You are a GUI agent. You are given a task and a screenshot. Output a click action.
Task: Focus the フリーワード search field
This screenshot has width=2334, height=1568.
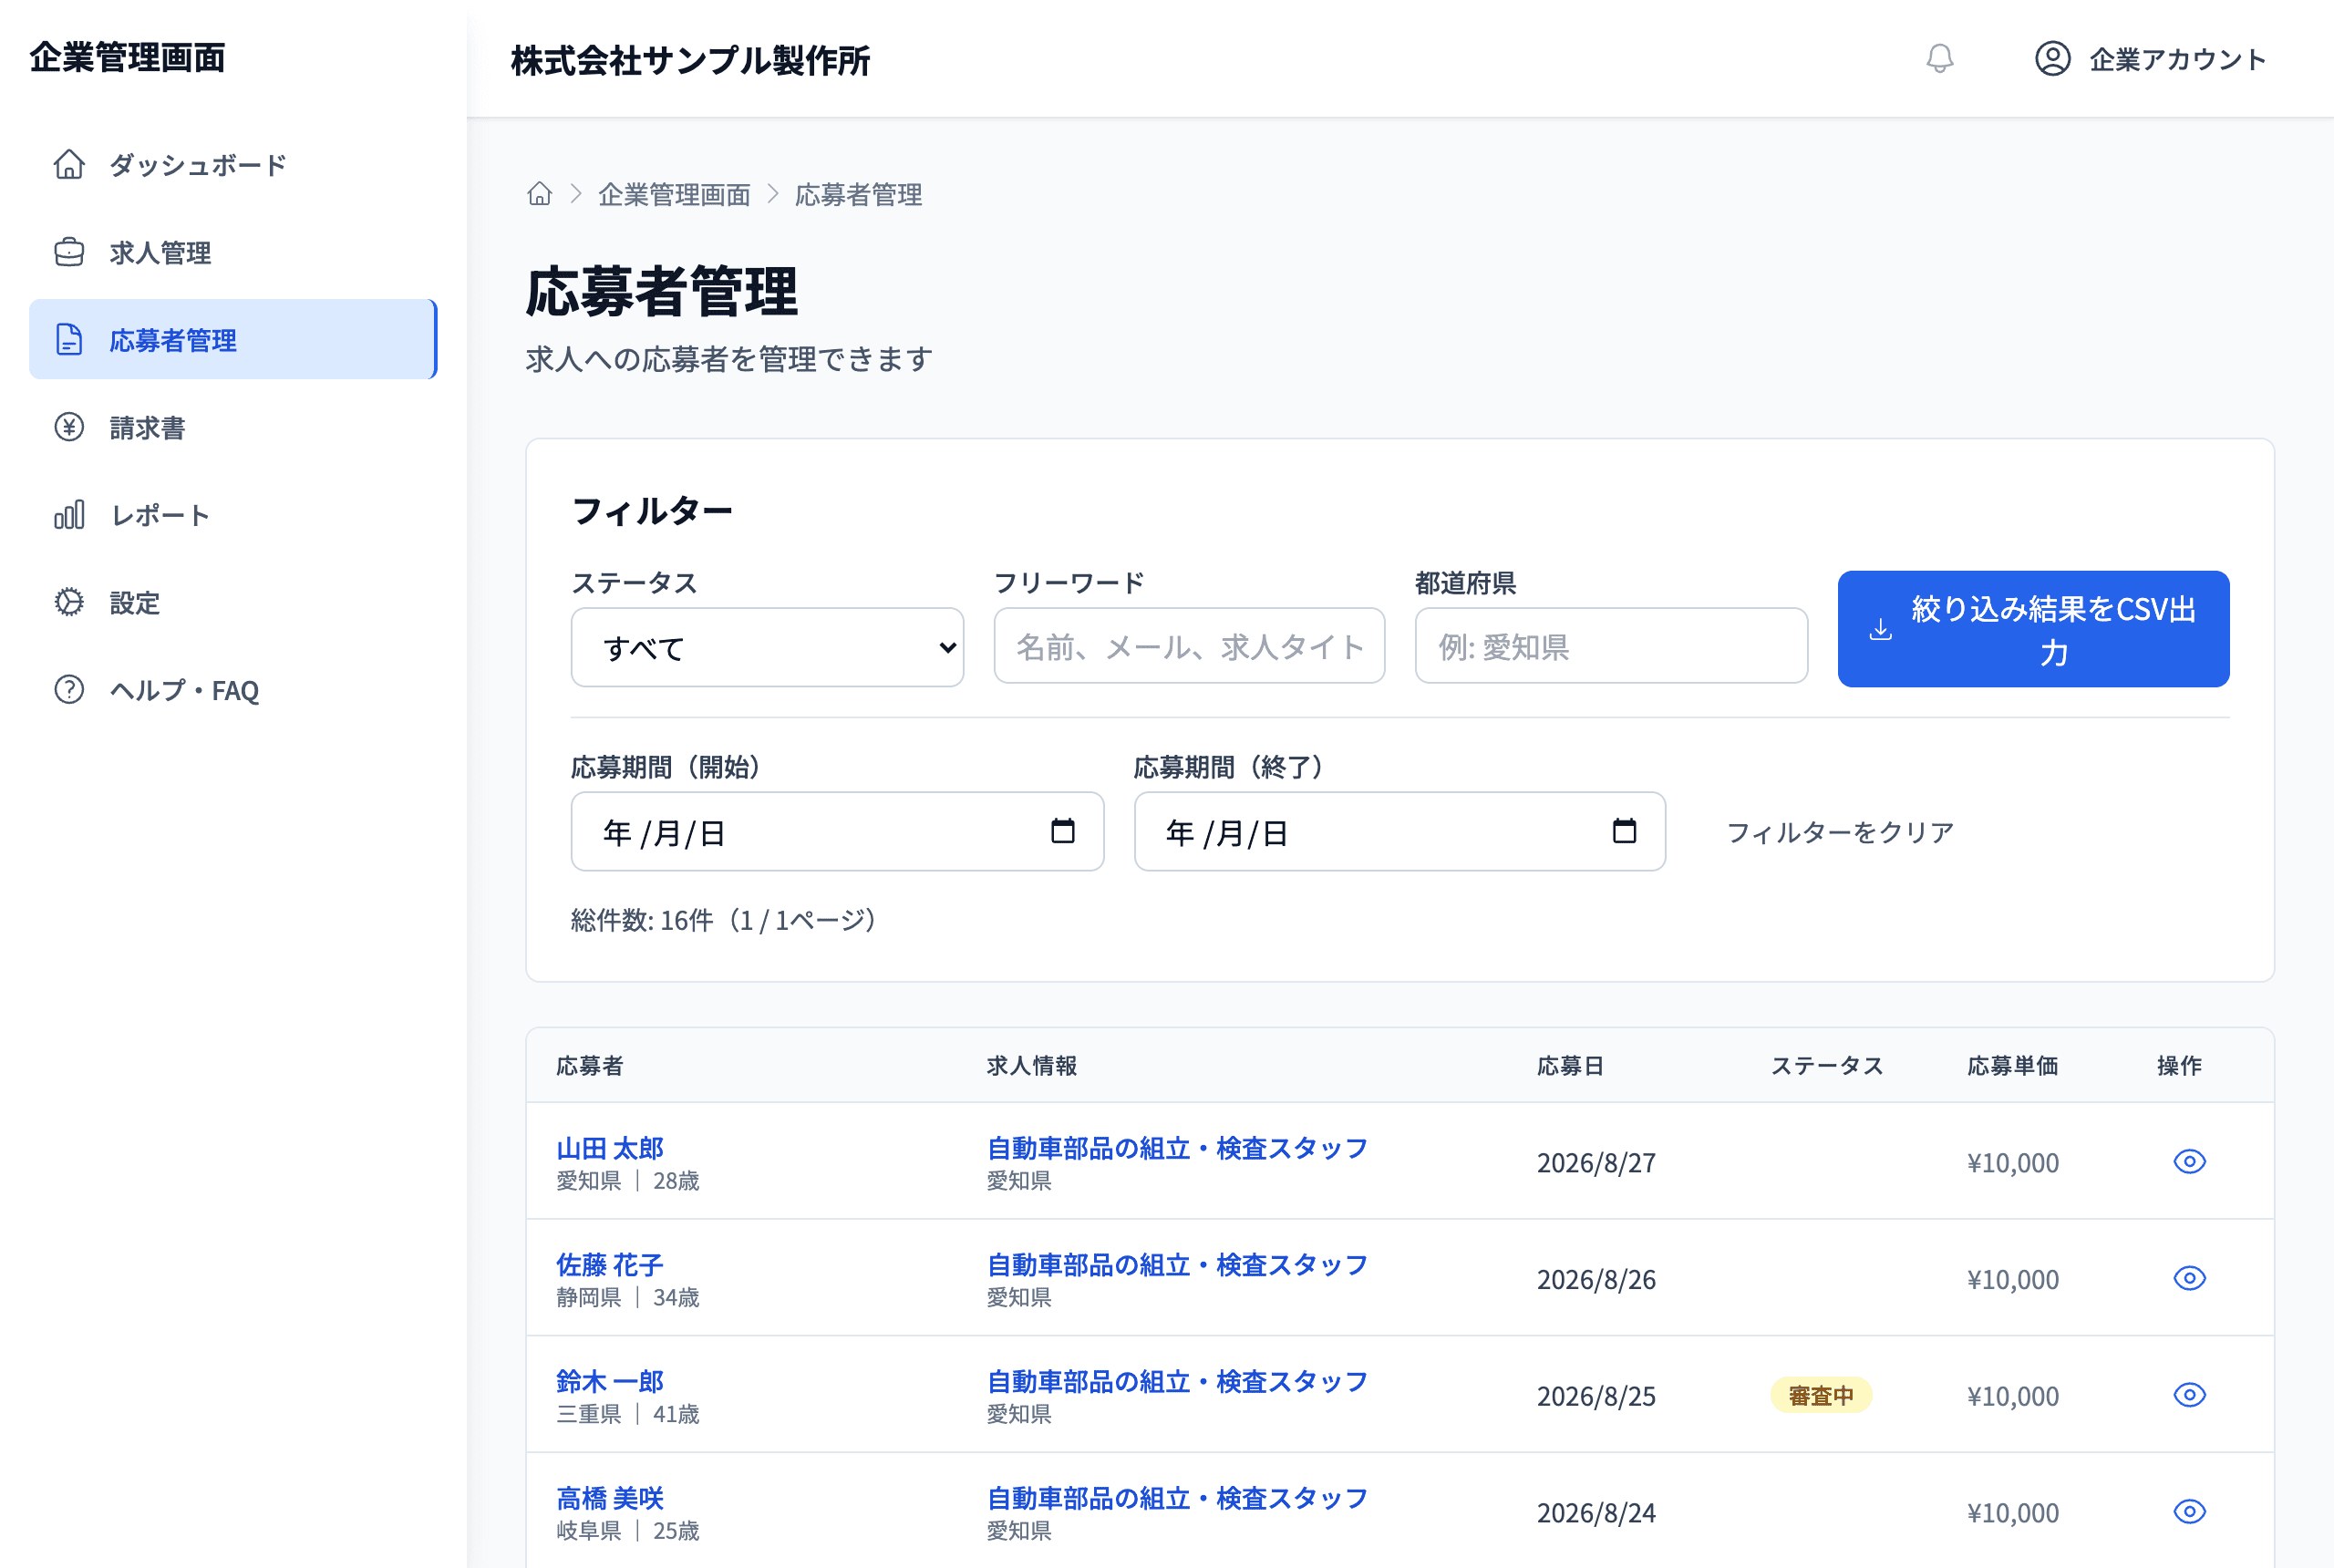click(x=1189, y=646)
